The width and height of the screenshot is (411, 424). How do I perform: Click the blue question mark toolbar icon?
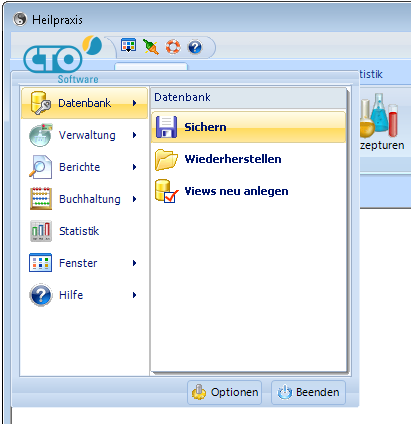pyautogui.click(x=195, y=47)
